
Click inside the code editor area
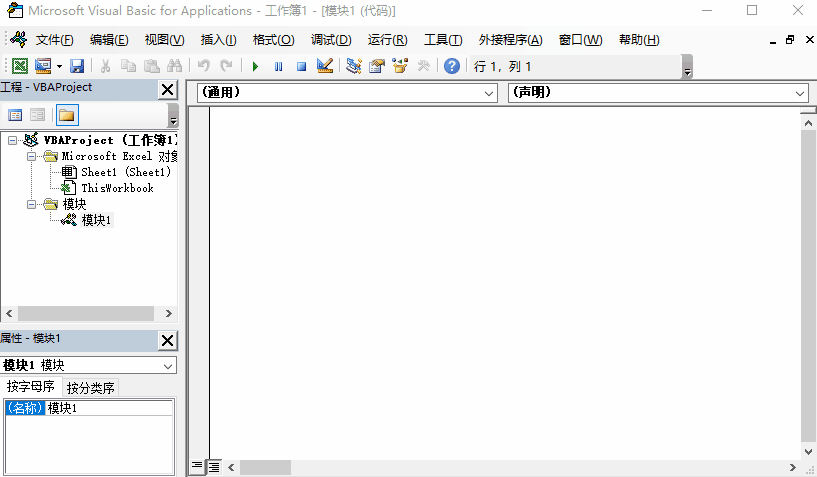pos(504,283)
